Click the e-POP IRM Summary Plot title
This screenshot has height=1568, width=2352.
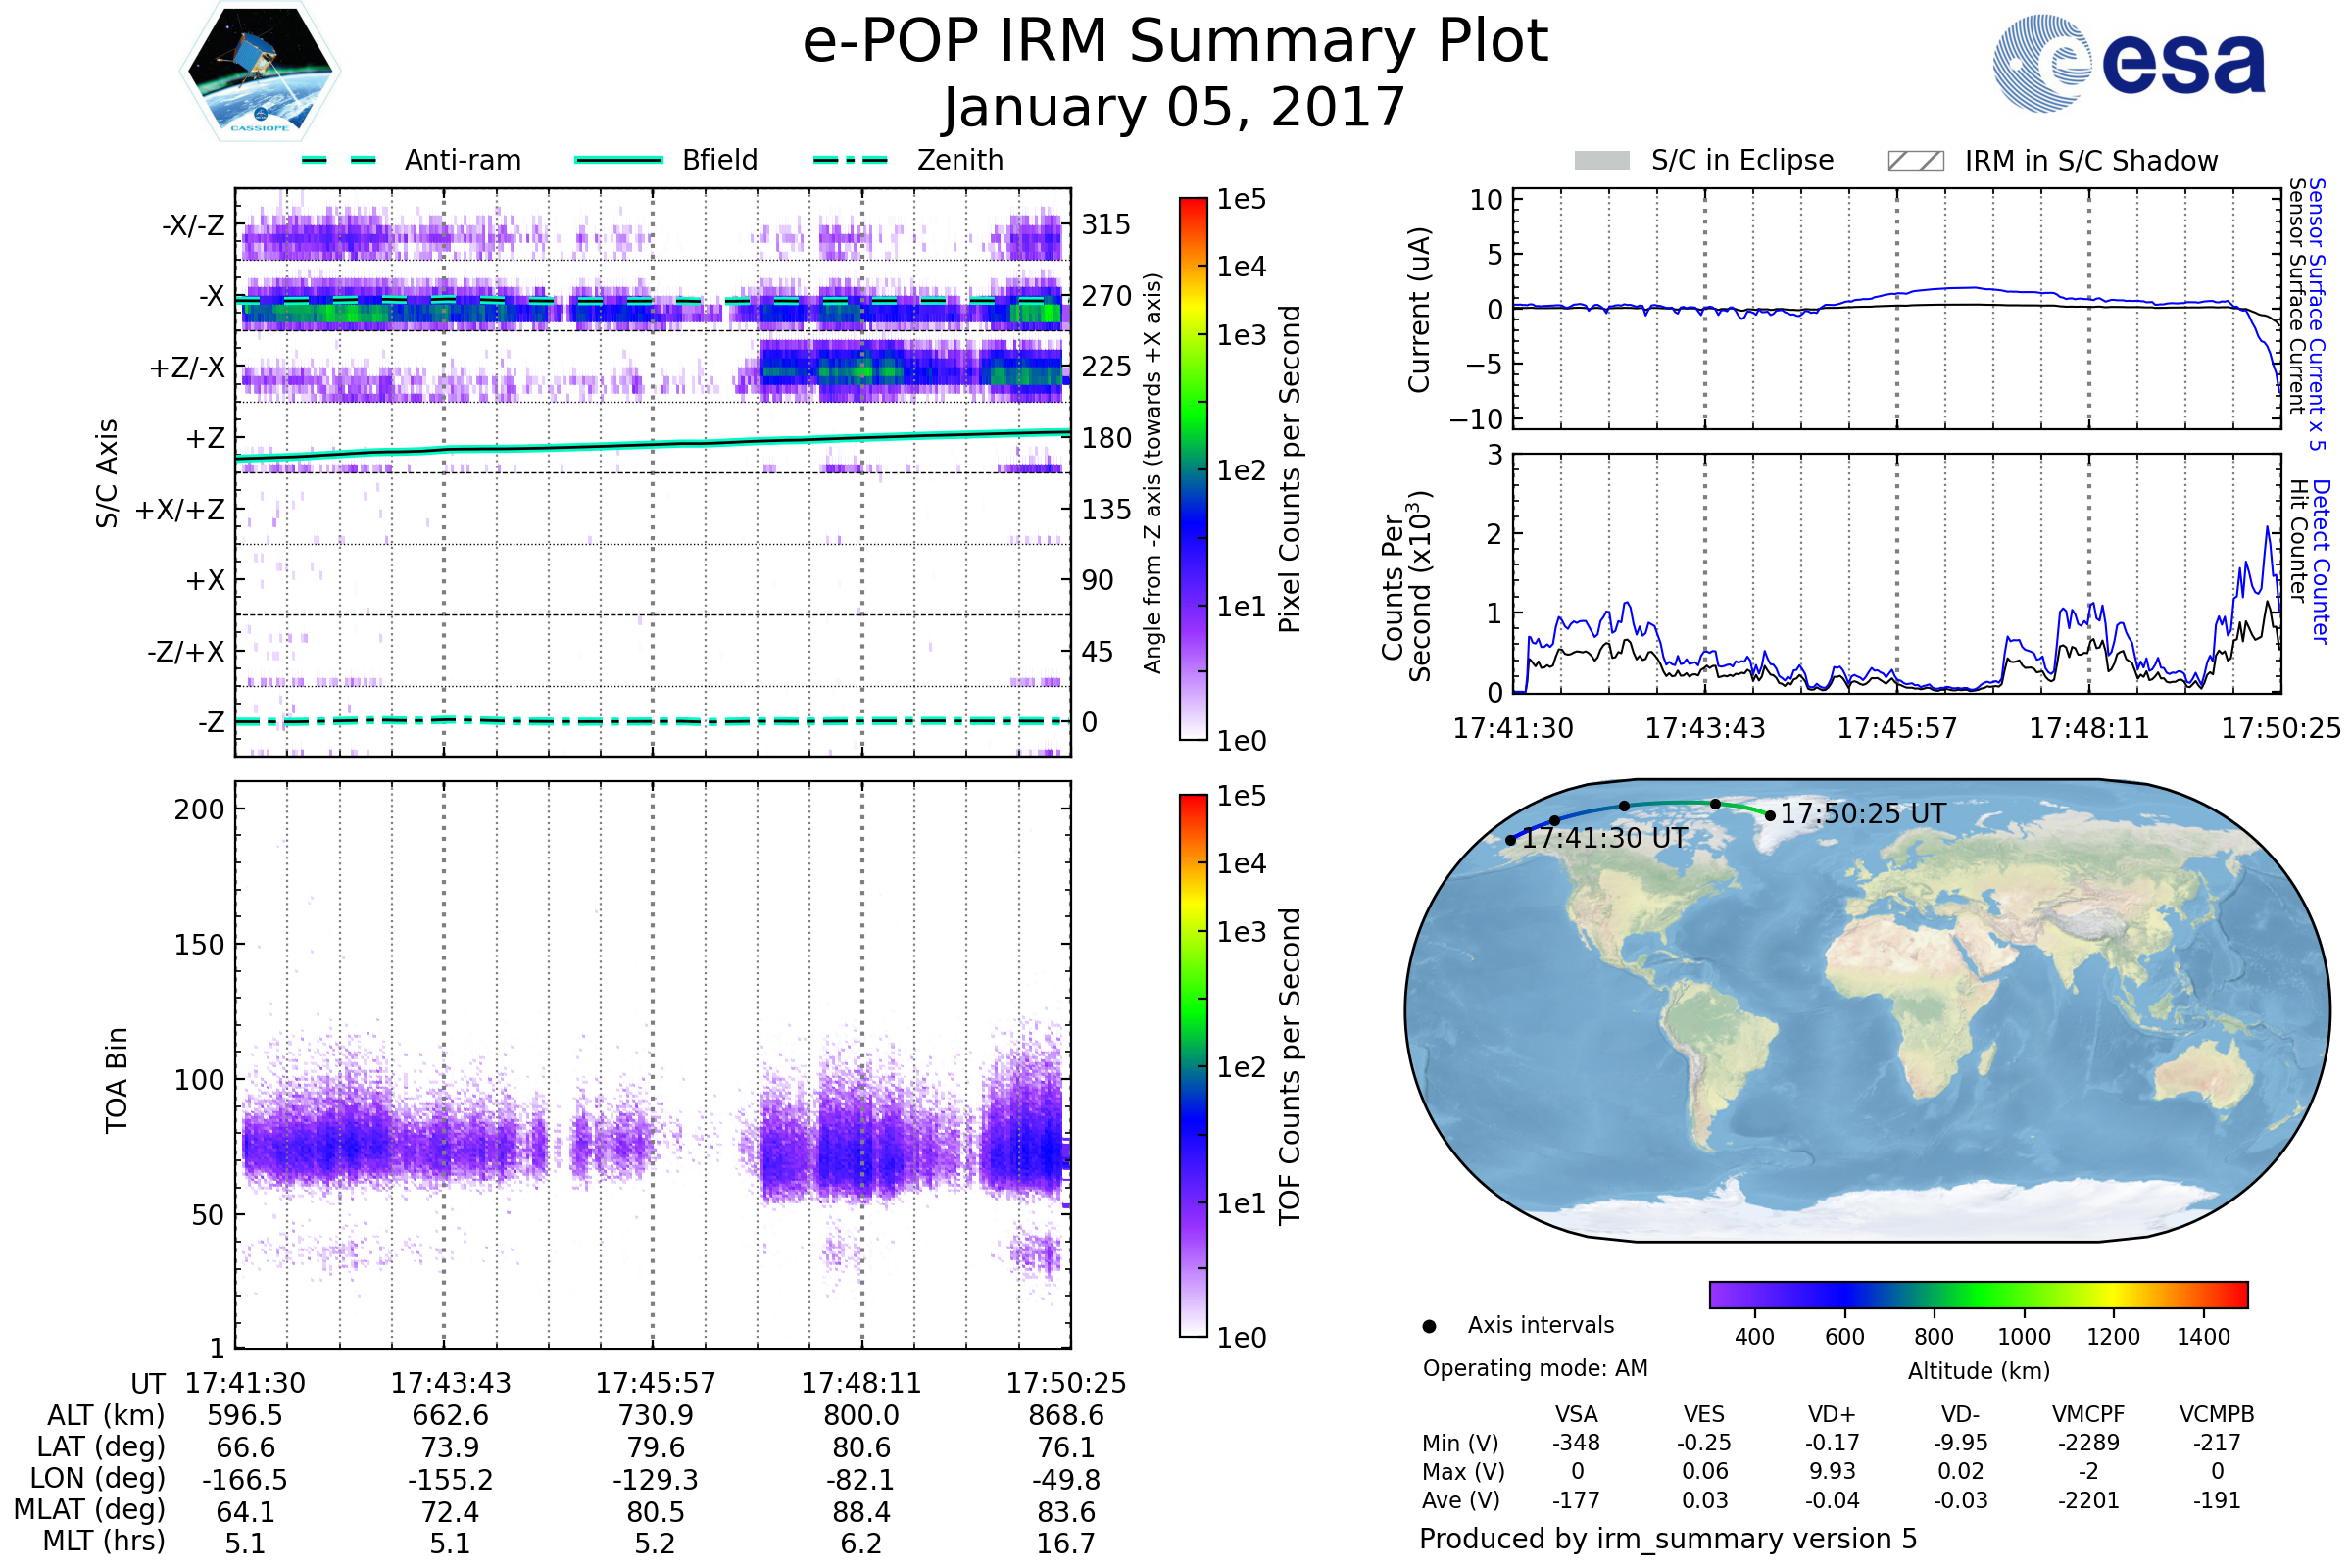point(1175,42)
